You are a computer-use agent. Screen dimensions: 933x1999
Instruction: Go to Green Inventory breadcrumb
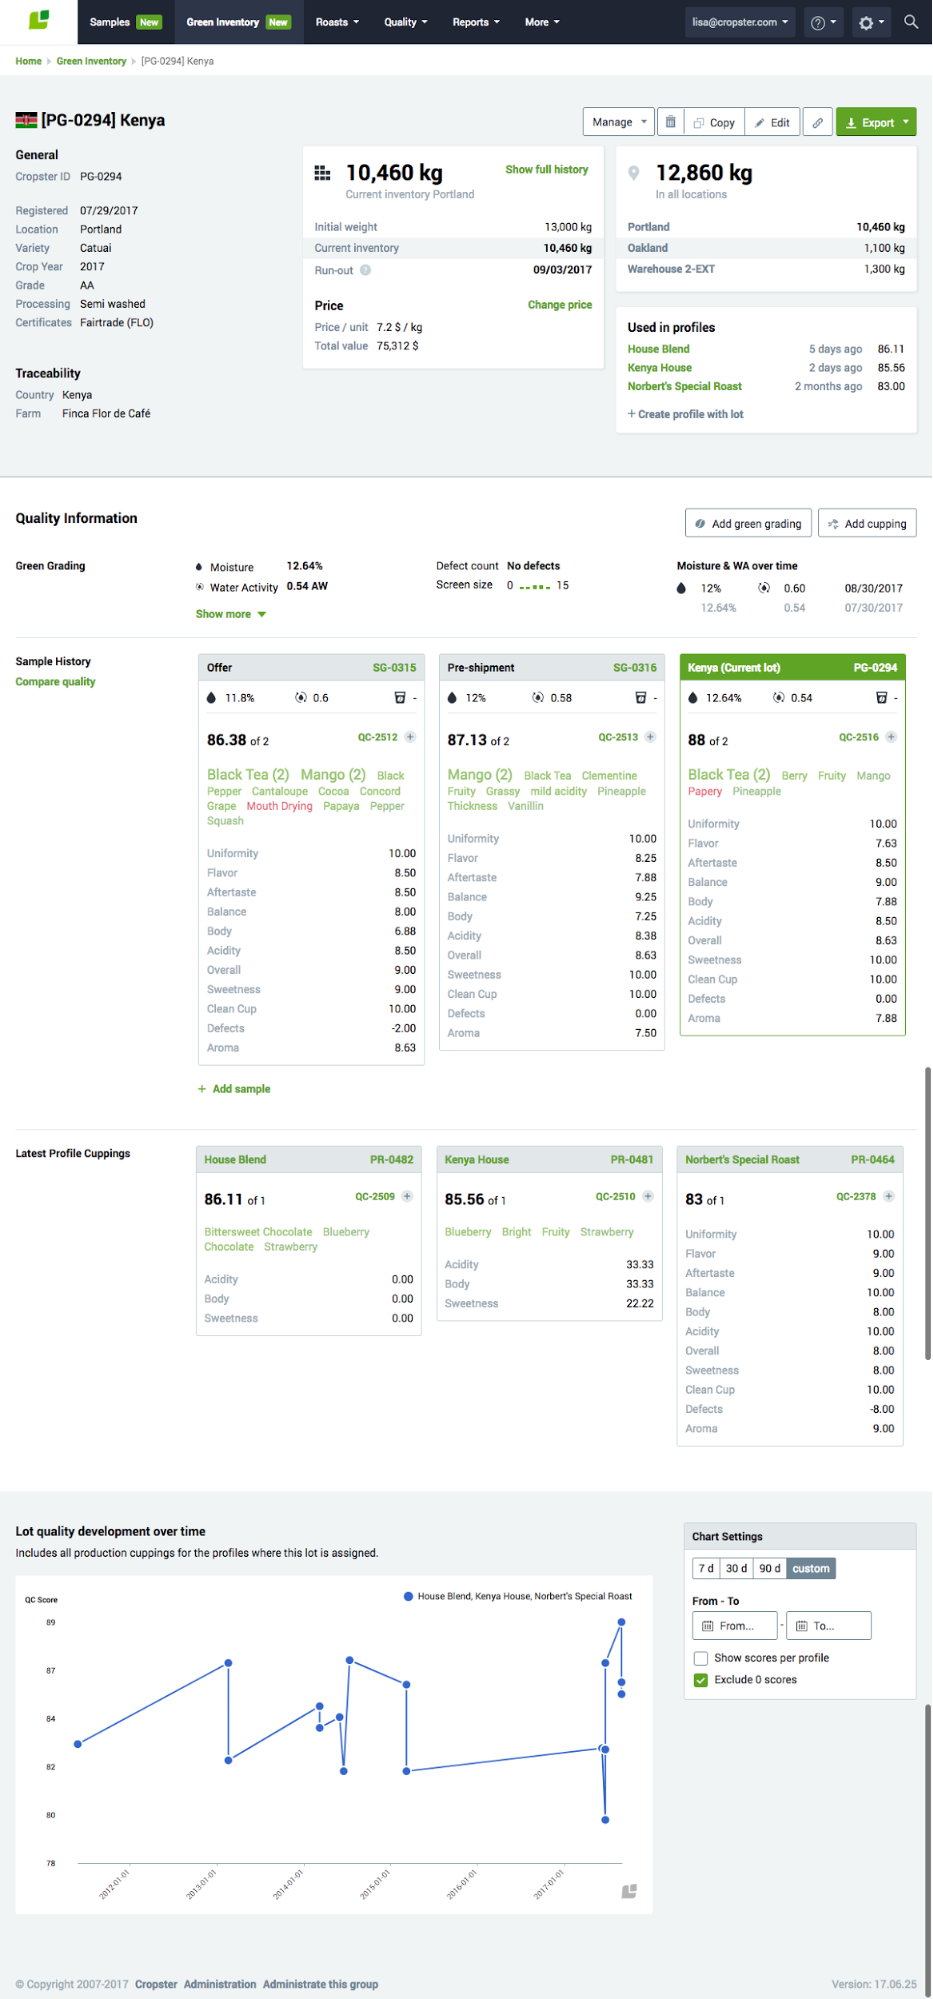click(91, 61)
